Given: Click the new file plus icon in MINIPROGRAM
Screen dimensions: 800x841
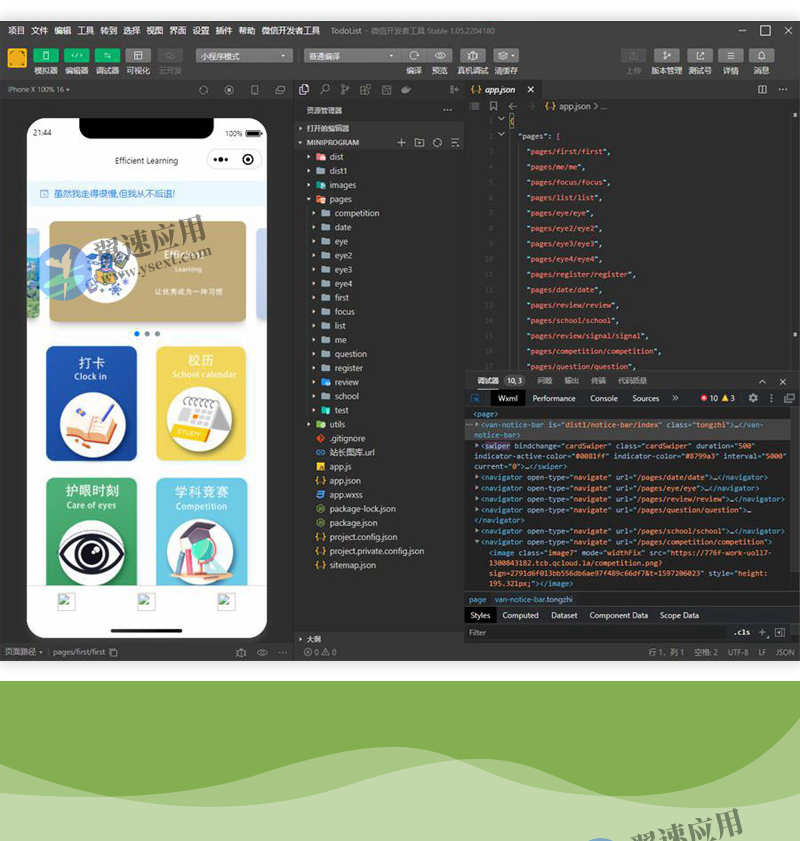Looking at the screenshot, I should pyautogui.click(x=402, y=143).
